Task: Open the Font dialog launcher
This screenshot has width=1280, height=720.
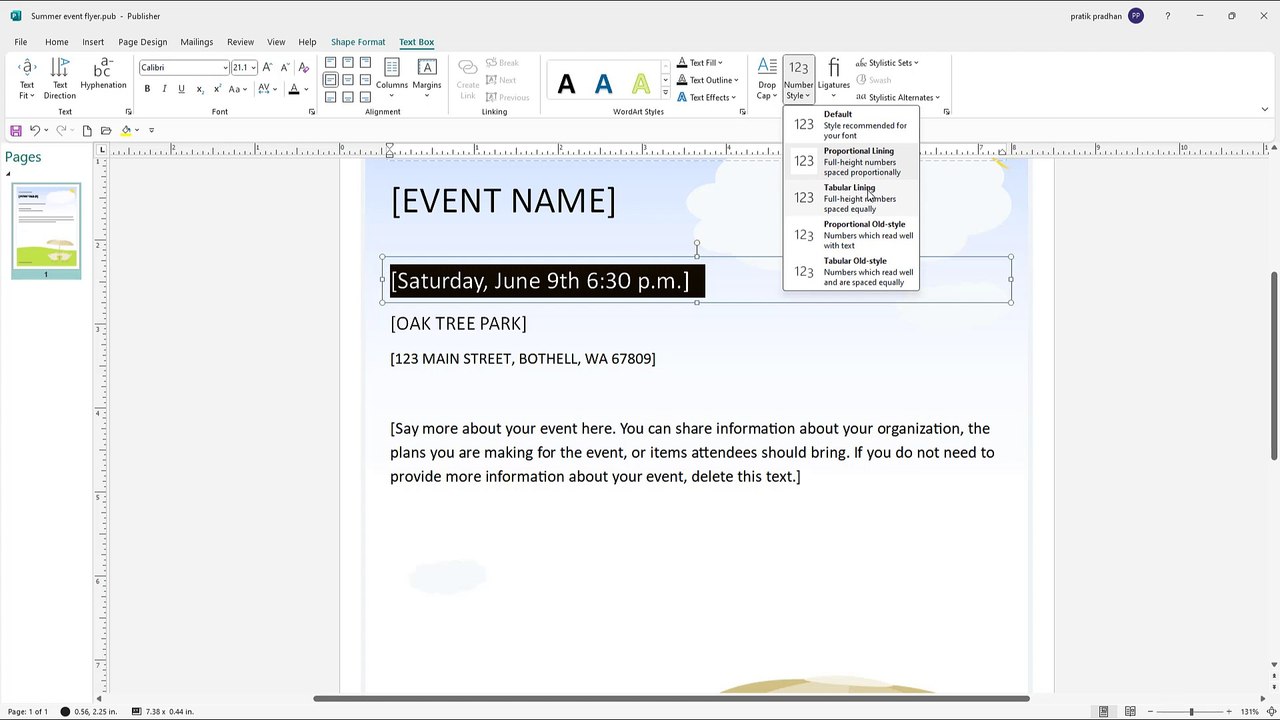Action: click(311, 112)
